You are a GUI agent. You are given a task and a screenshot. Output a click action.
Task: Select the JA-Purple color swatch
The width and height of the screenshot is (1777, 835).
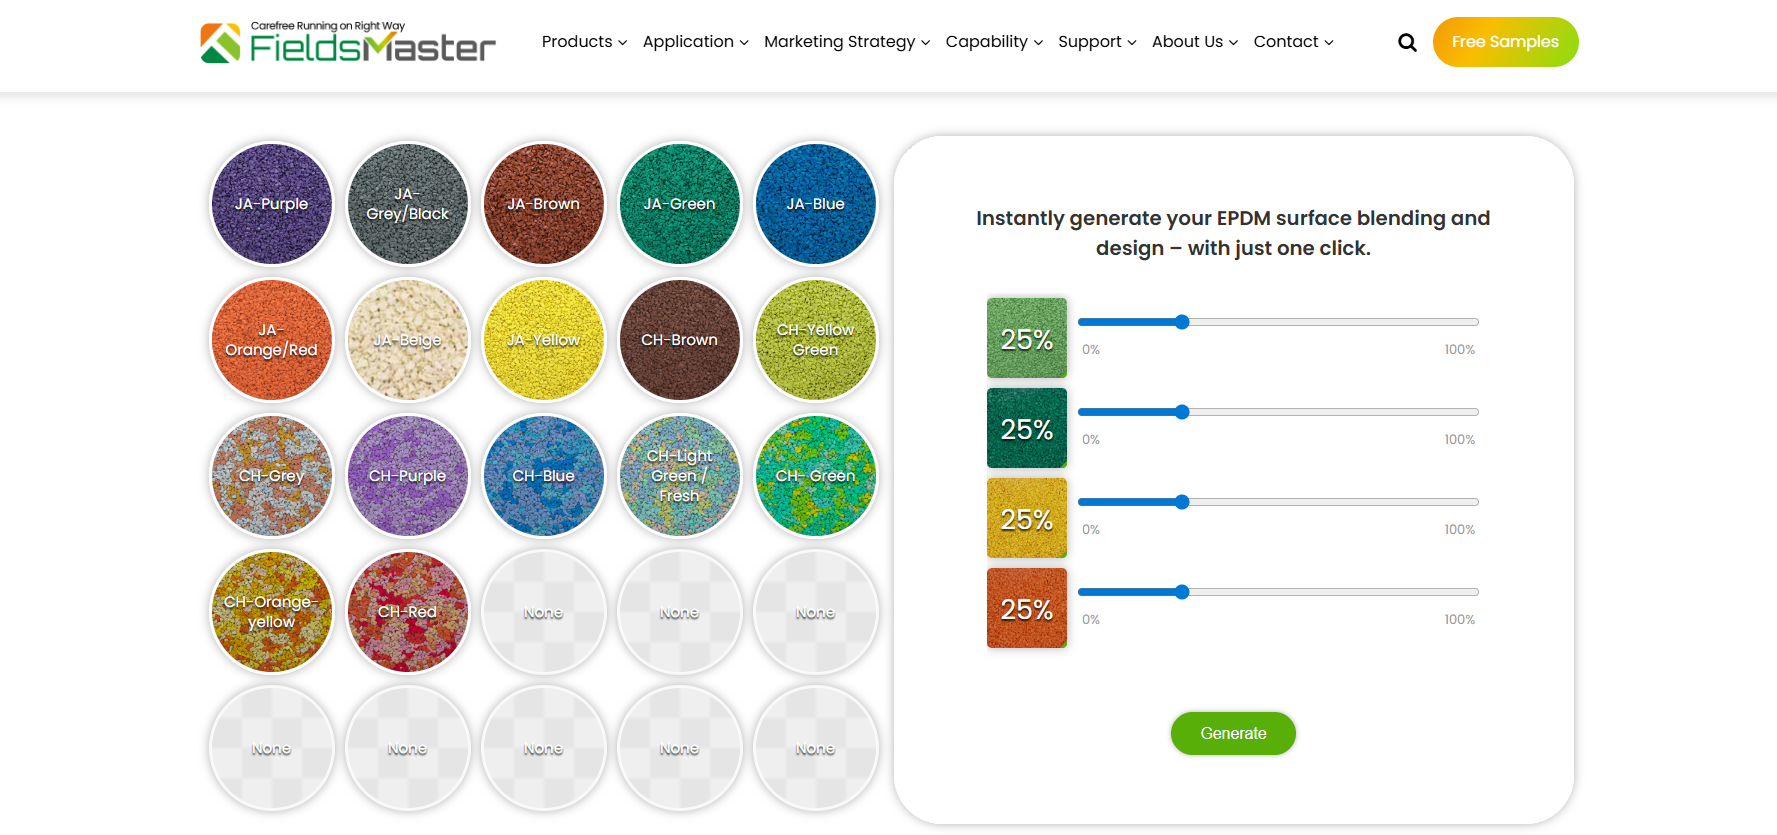(271, 204)
